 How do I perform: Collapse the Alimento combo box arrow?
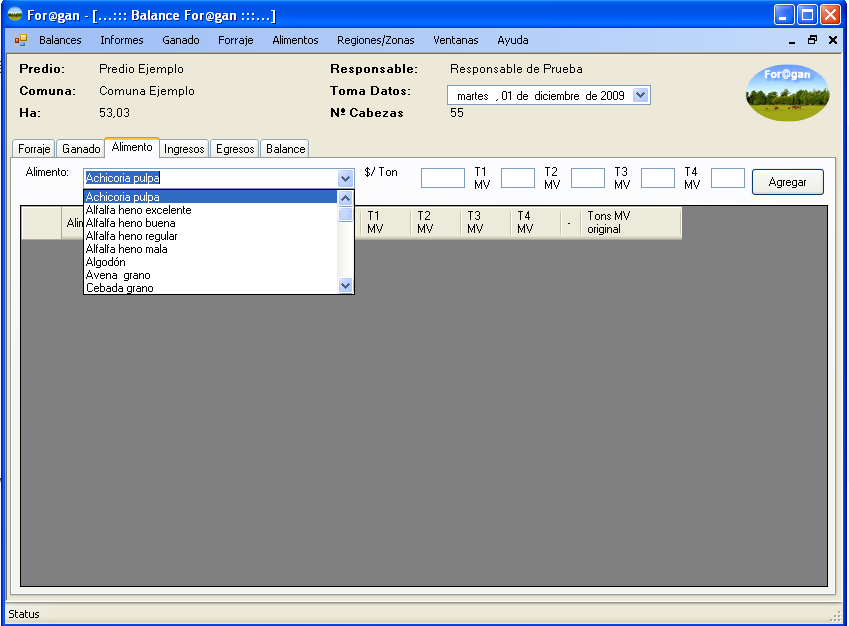click(x=345, y=178)
